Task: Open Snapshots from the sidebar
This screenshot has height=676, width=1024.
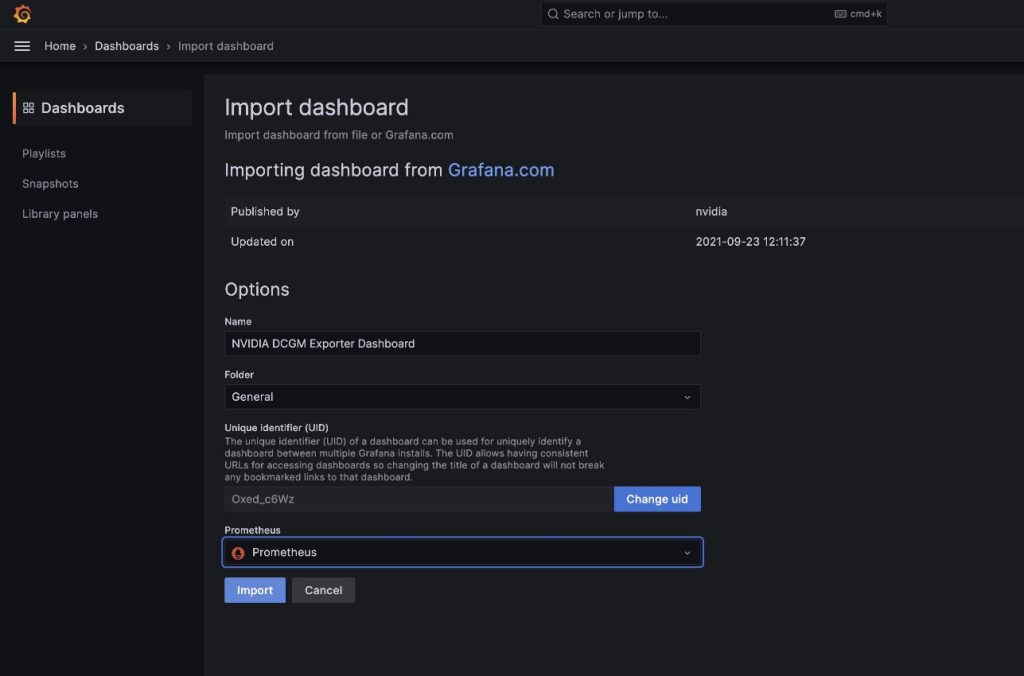Action: pos(50,184)
